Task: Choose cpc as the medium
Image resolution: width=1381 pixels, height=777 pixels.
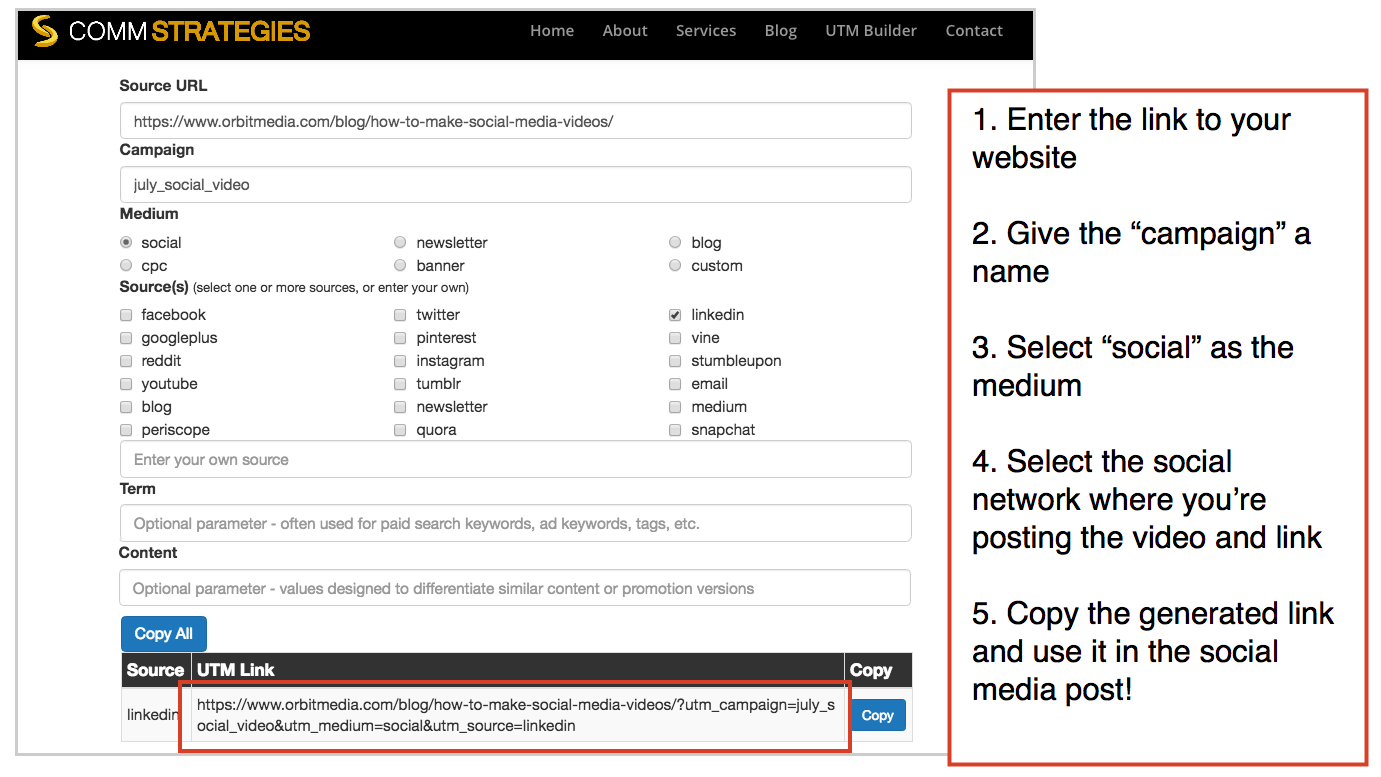Action: [126, 266]
